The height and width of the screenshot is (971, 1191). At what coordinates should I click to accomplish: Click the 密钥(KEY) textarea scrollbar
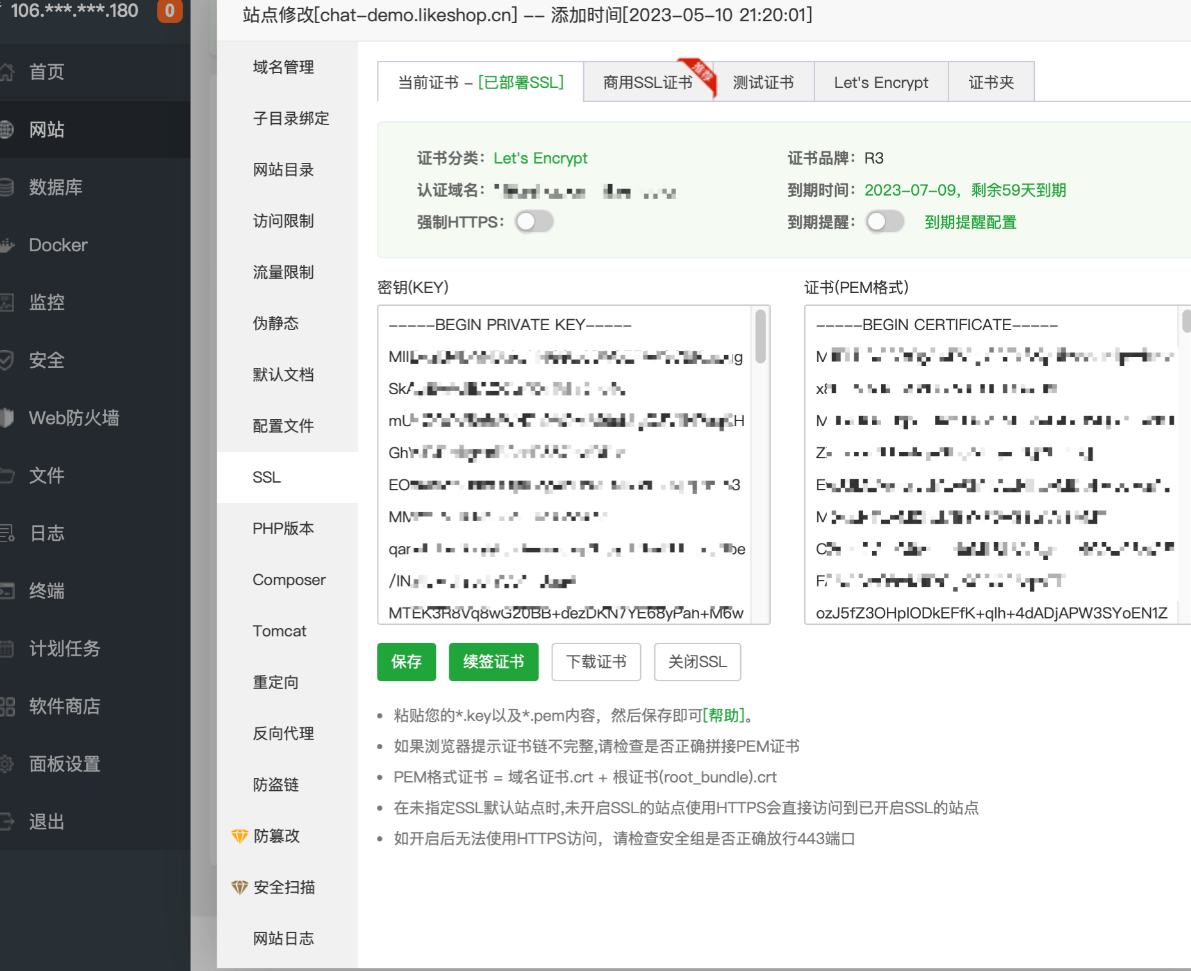761,337
